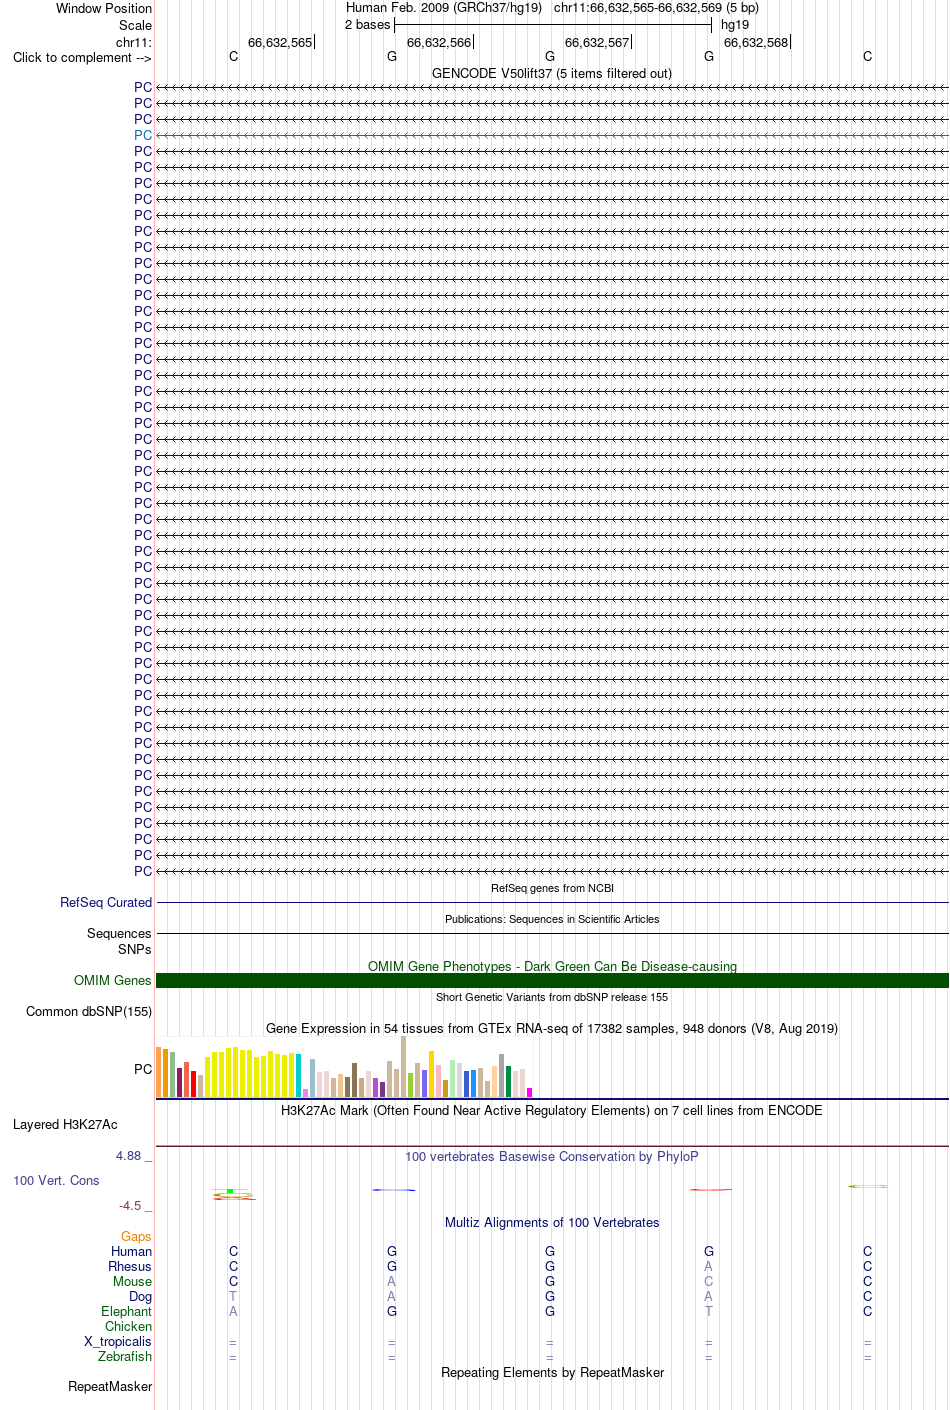The image size is (950, 1410).
Task: Click the 'SNPs' publications track label
Action: pyautogui.click(x=135, y=949)
